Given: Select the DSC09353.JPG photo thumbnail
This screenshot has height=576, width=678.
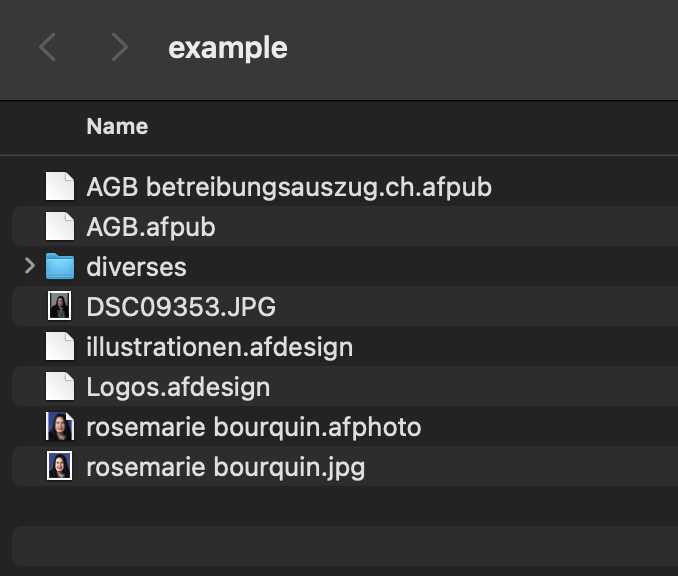Looking at the screenshot, I should pos(60,306).
